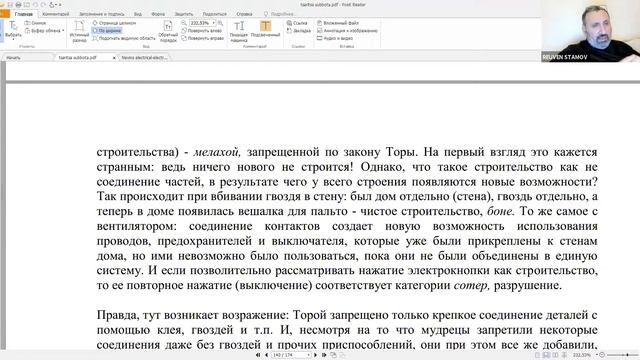Go to last page in the status bar
The width and height of the screenshot is (640, 360).
[x=324, y=355]
